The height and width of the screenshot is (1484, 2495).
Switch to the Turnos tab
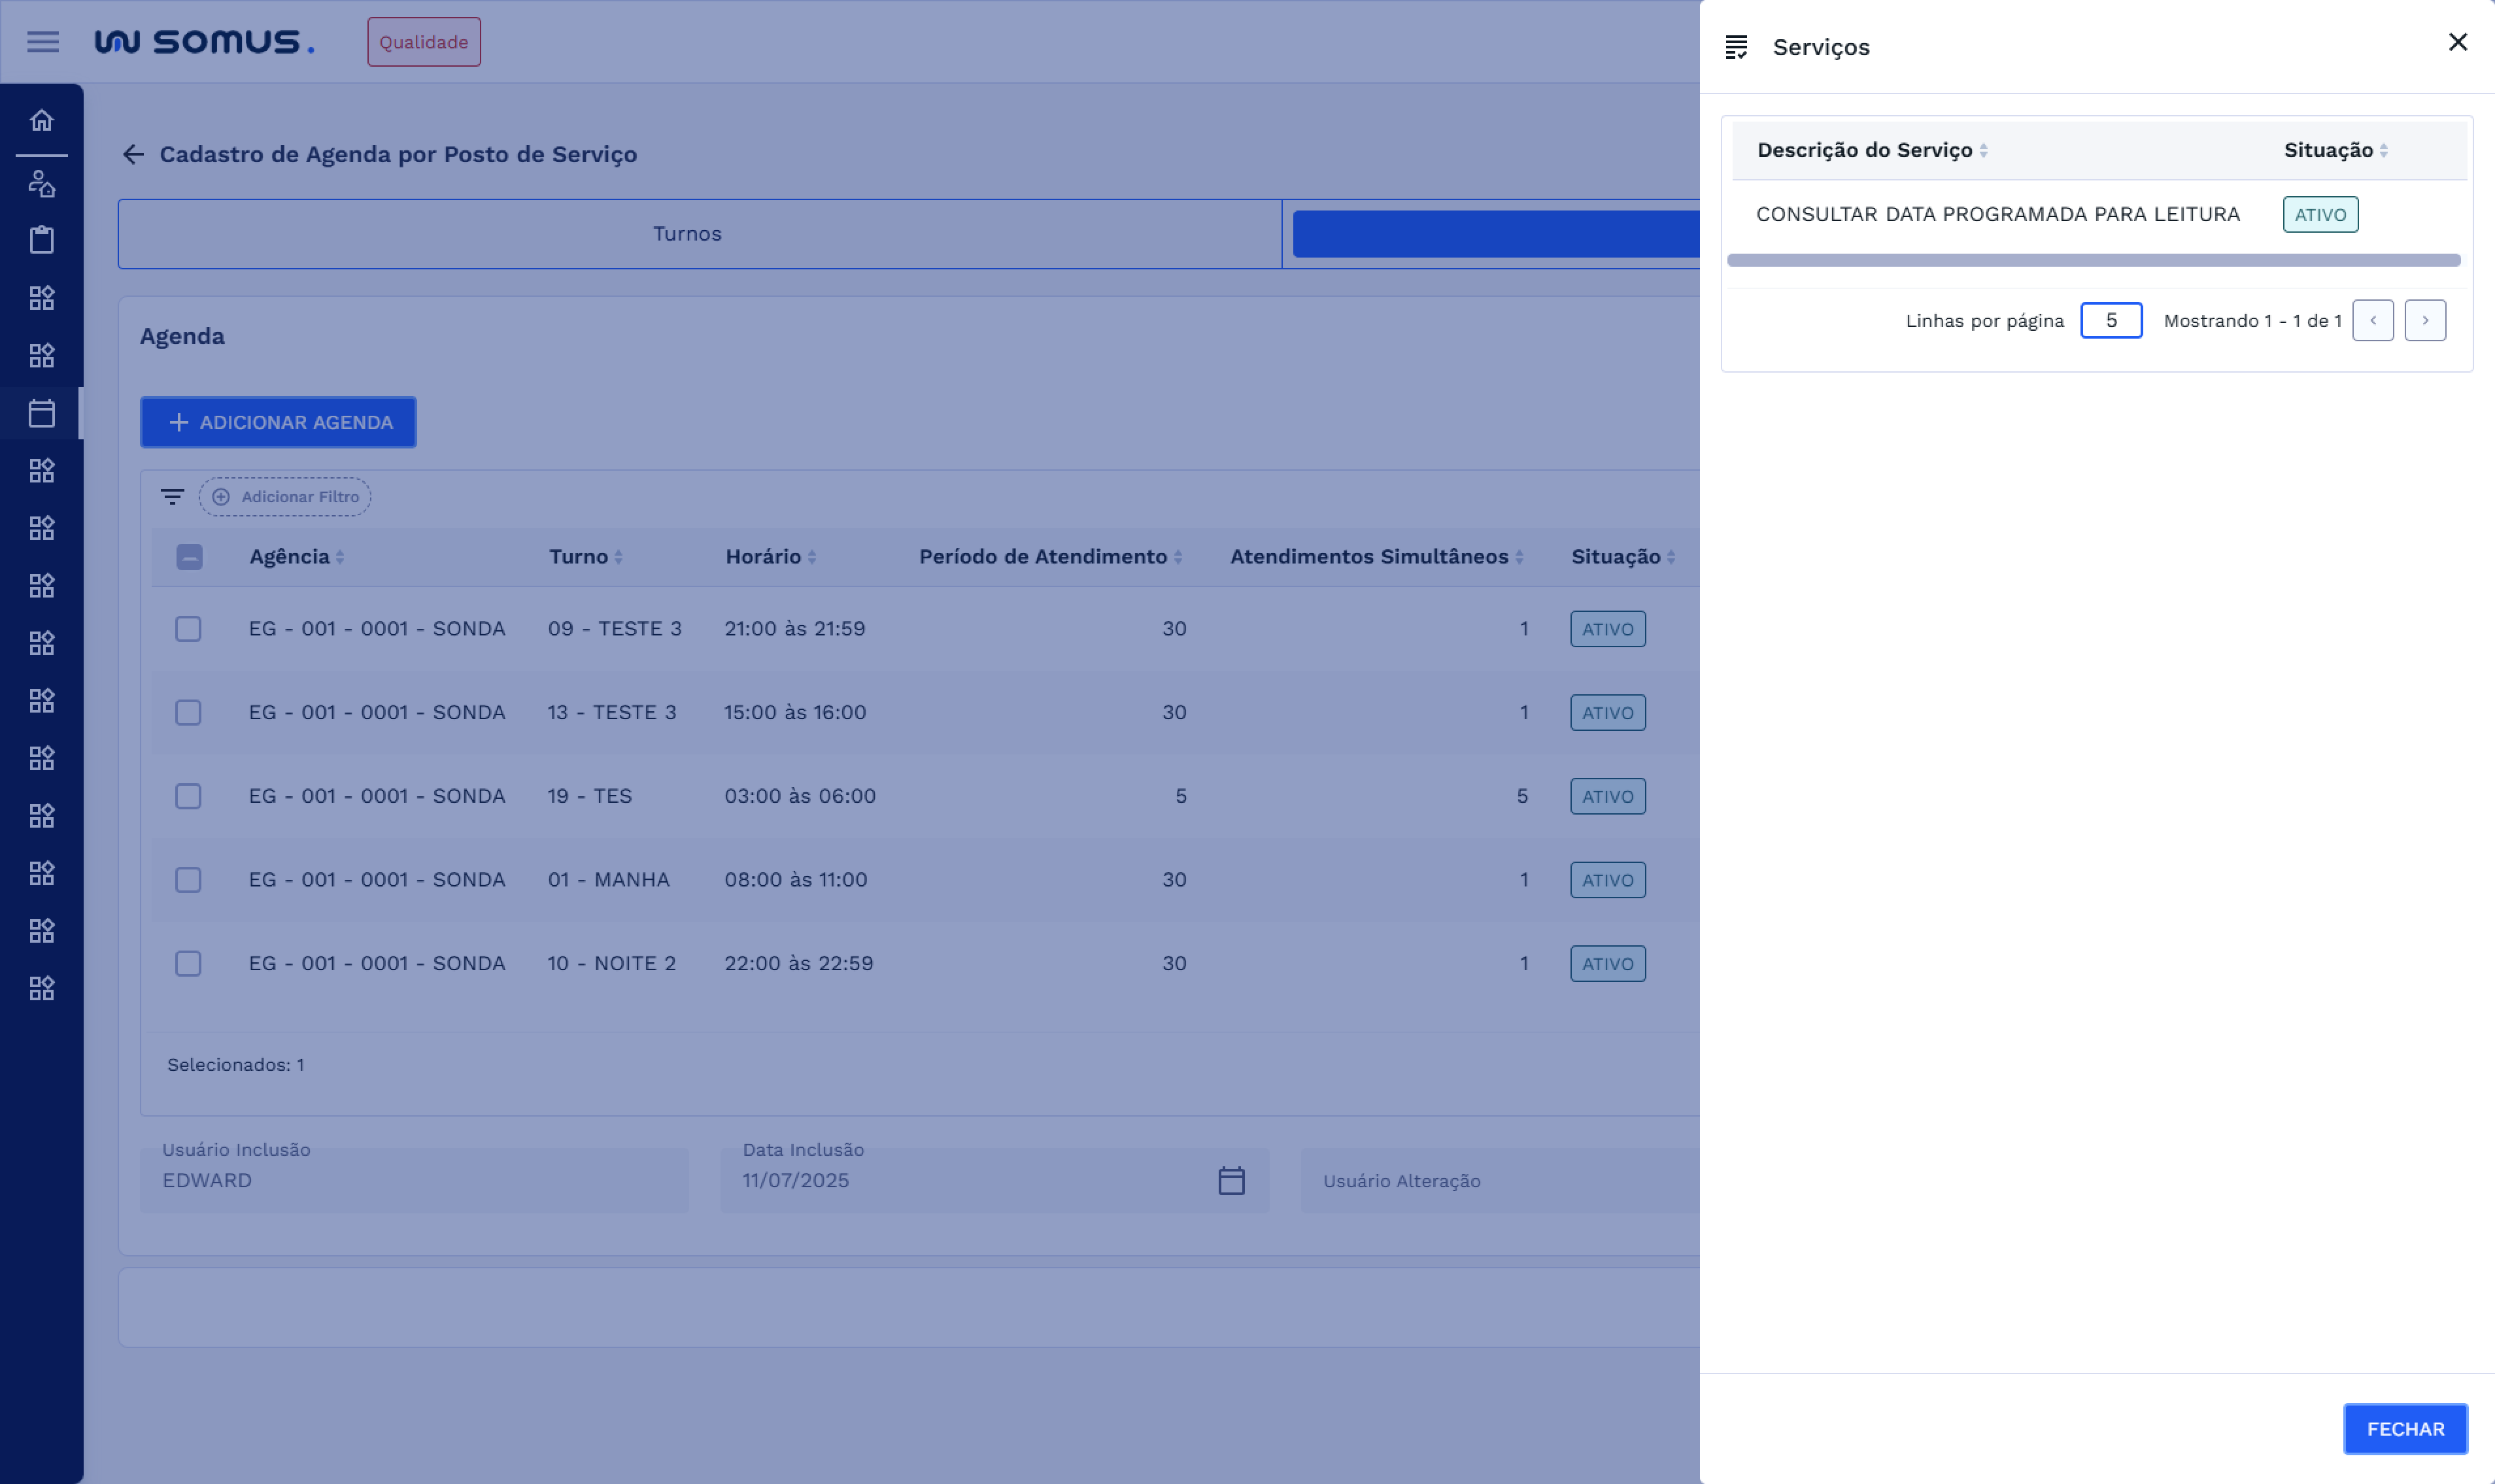click(687, 234)
